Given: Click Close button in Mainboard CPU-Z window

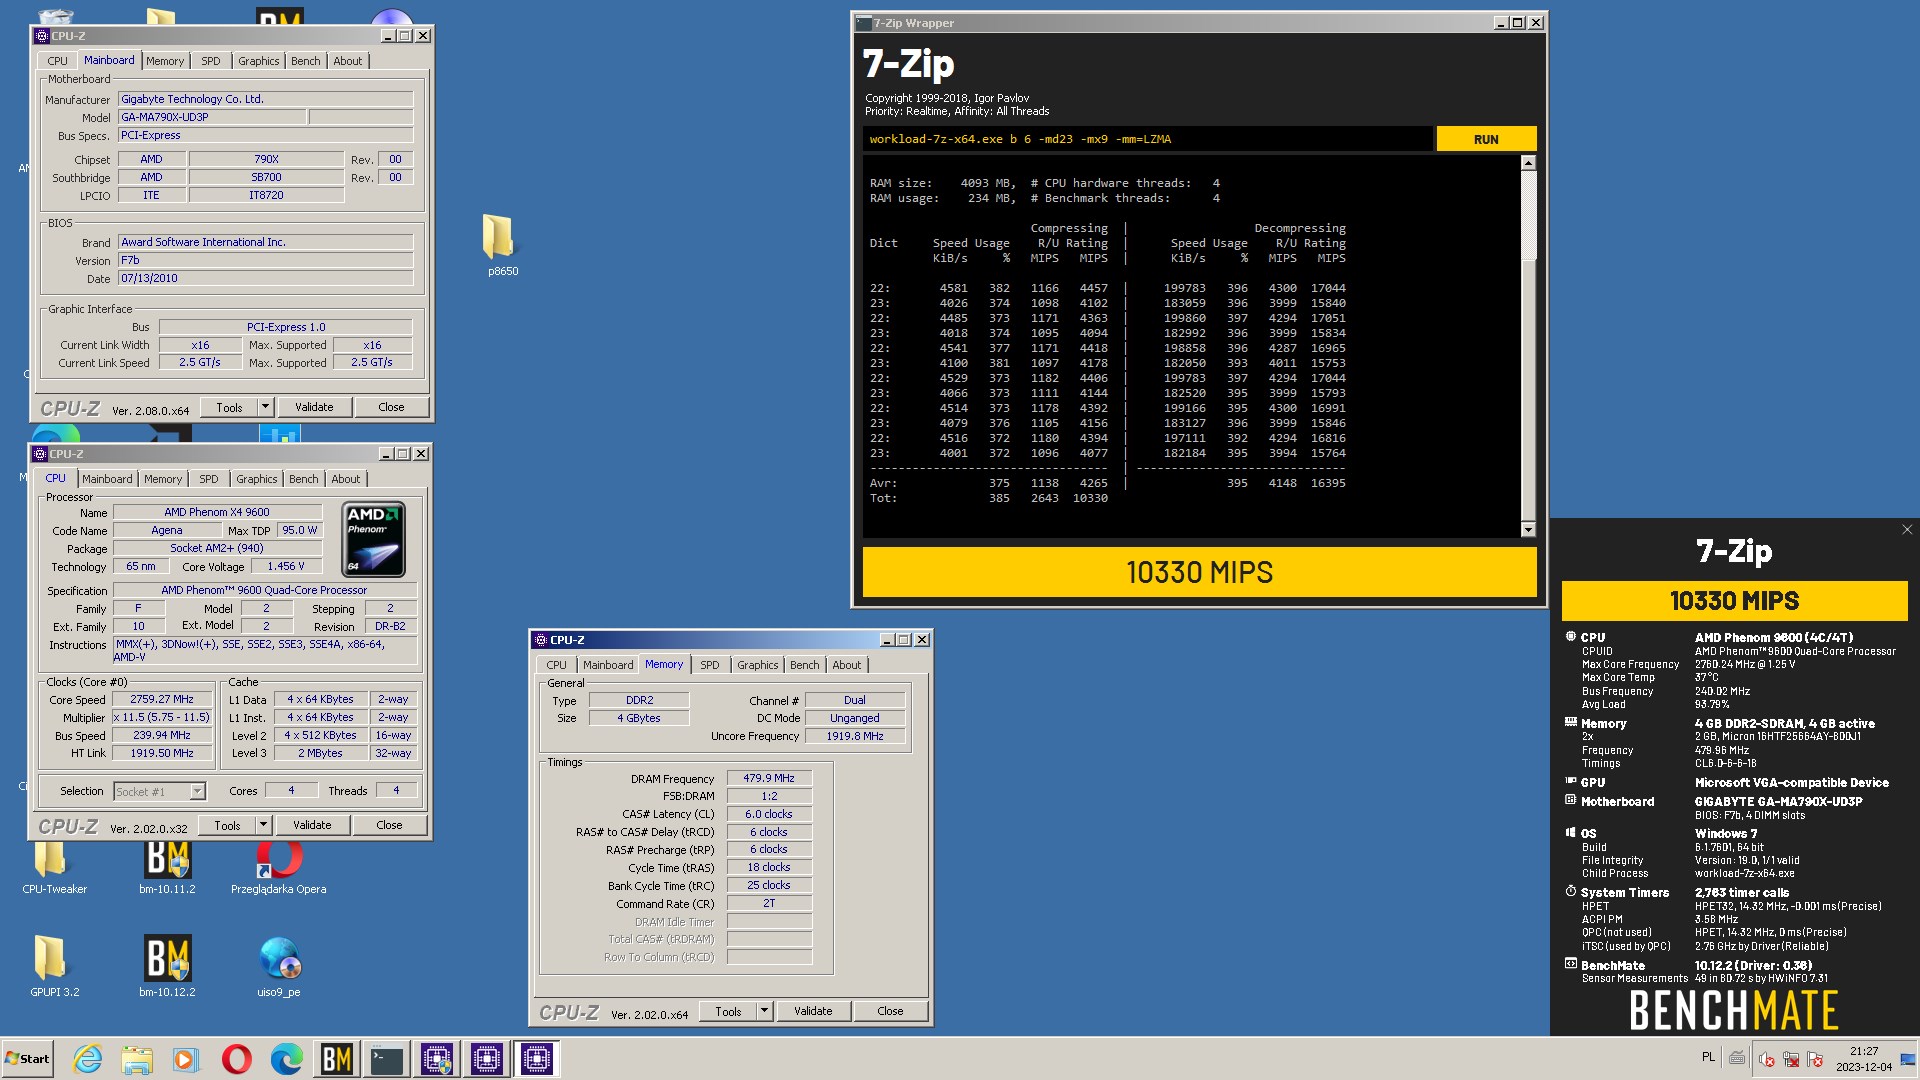Looking at the screenshot, I should click(391, 407).
